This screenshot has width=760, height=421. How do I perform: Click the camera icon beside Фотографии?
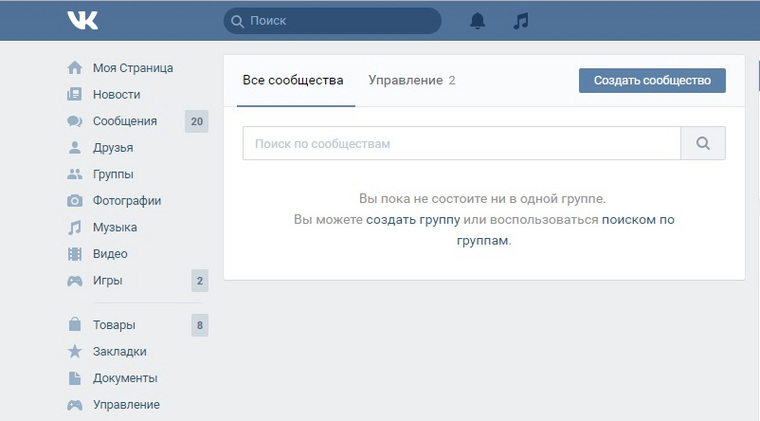pos(75,201)
